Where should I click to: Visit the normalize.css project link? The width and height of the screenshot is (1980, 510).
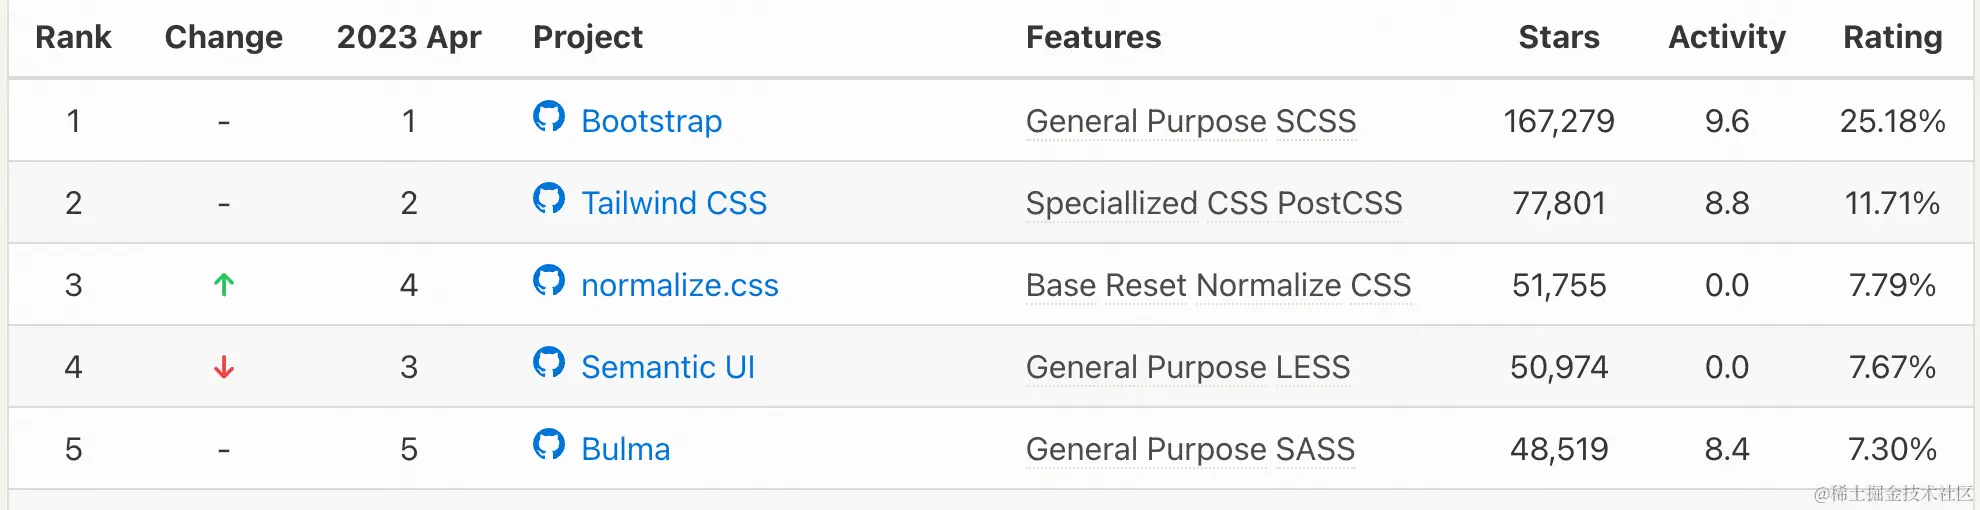(679, 285)
